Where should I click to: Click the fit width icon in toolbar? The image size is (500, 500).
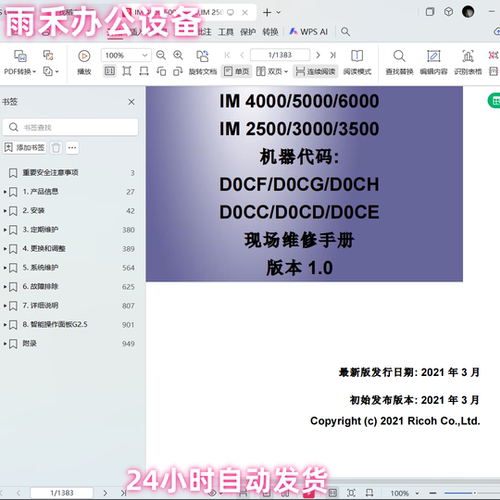click(144, 71)
